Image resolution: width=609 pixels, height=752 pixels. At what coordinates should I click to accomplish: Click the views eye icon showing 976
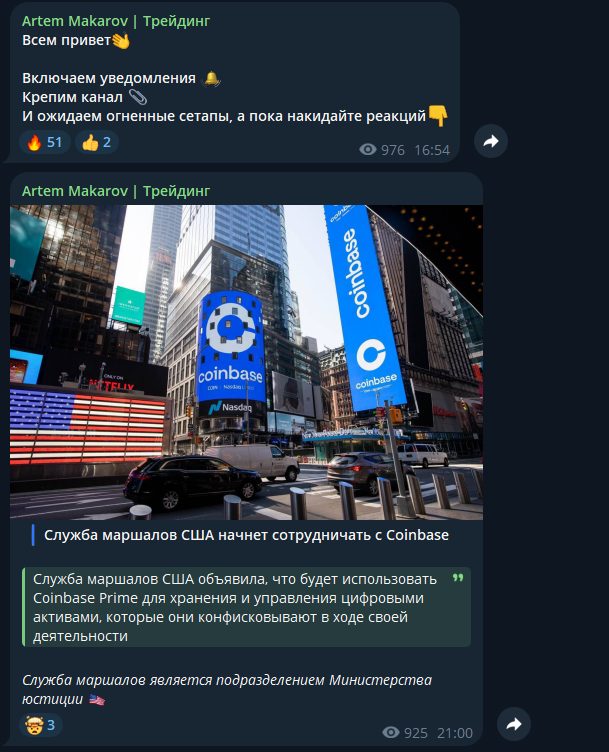(x=368, y=150)
